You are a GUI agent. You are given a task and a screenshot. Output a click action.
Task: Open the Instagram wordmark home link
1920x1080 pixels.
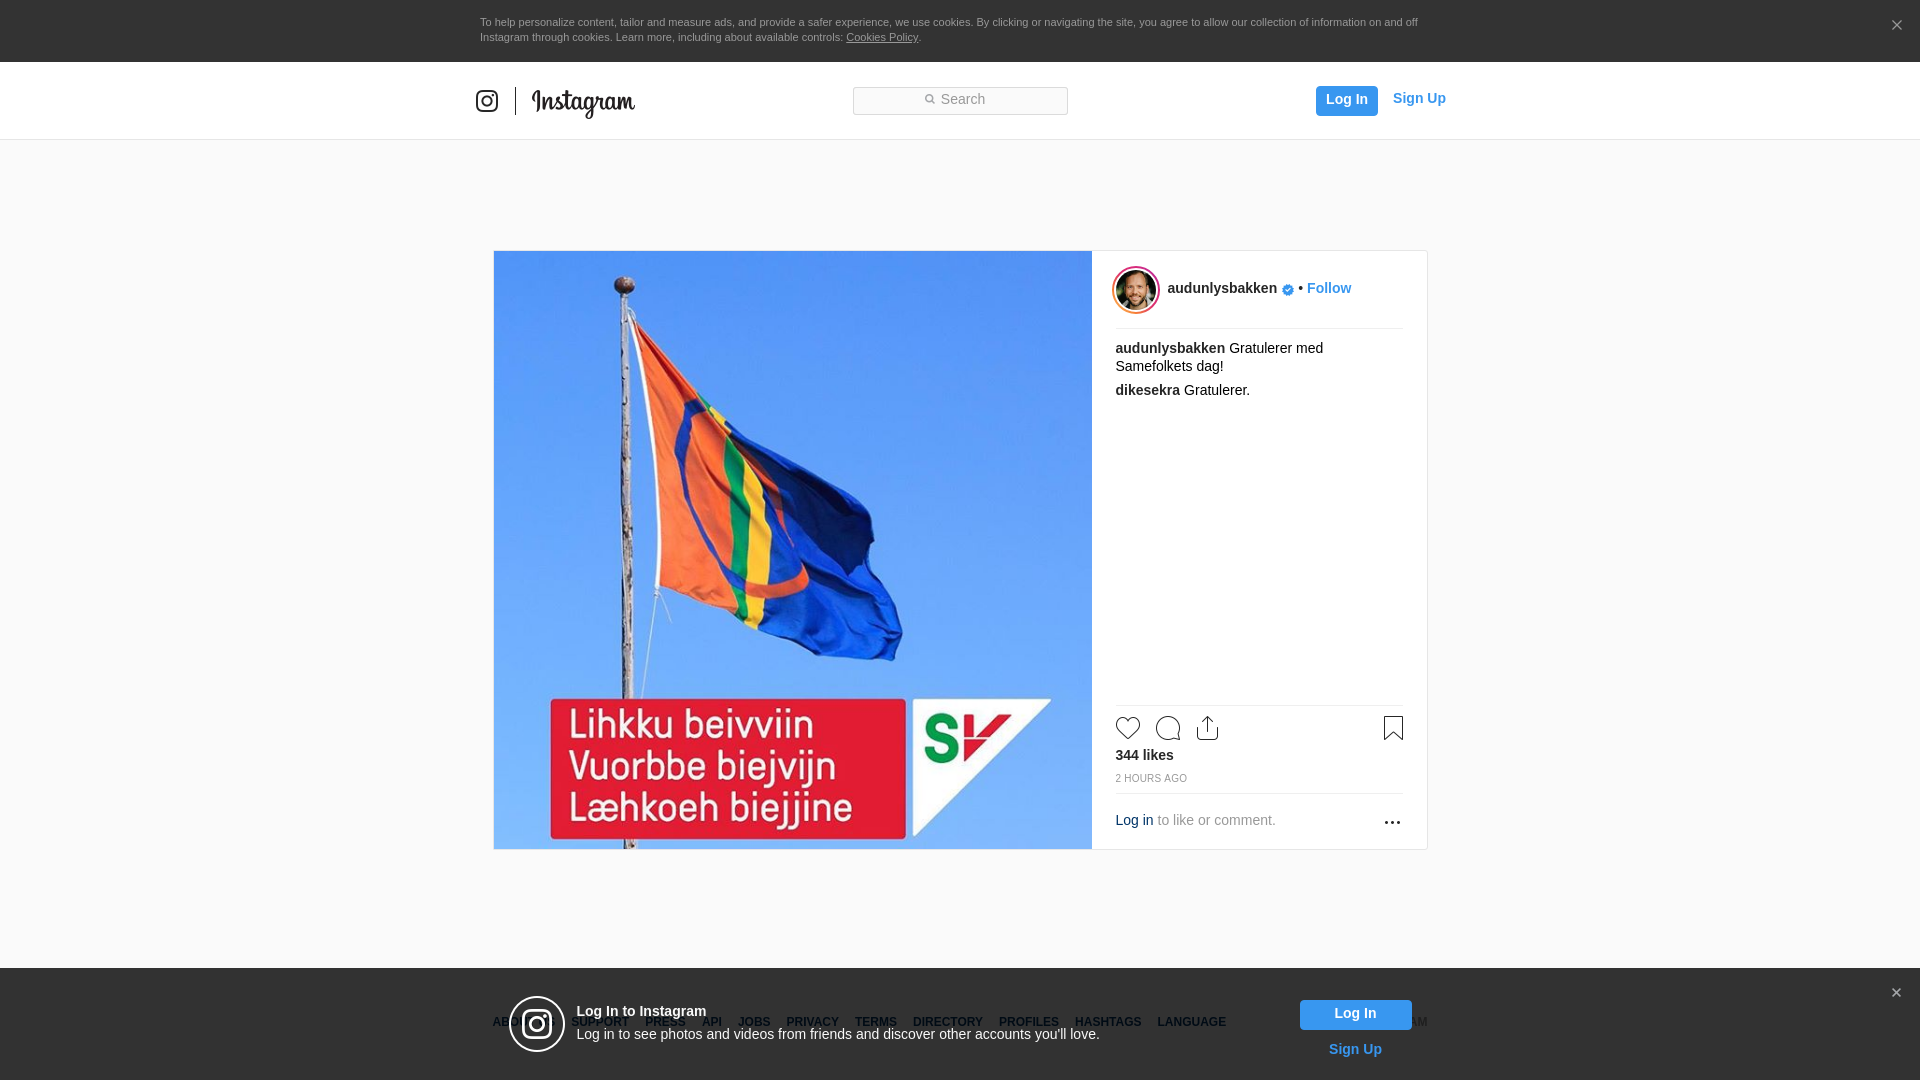[x=583, y=103]
